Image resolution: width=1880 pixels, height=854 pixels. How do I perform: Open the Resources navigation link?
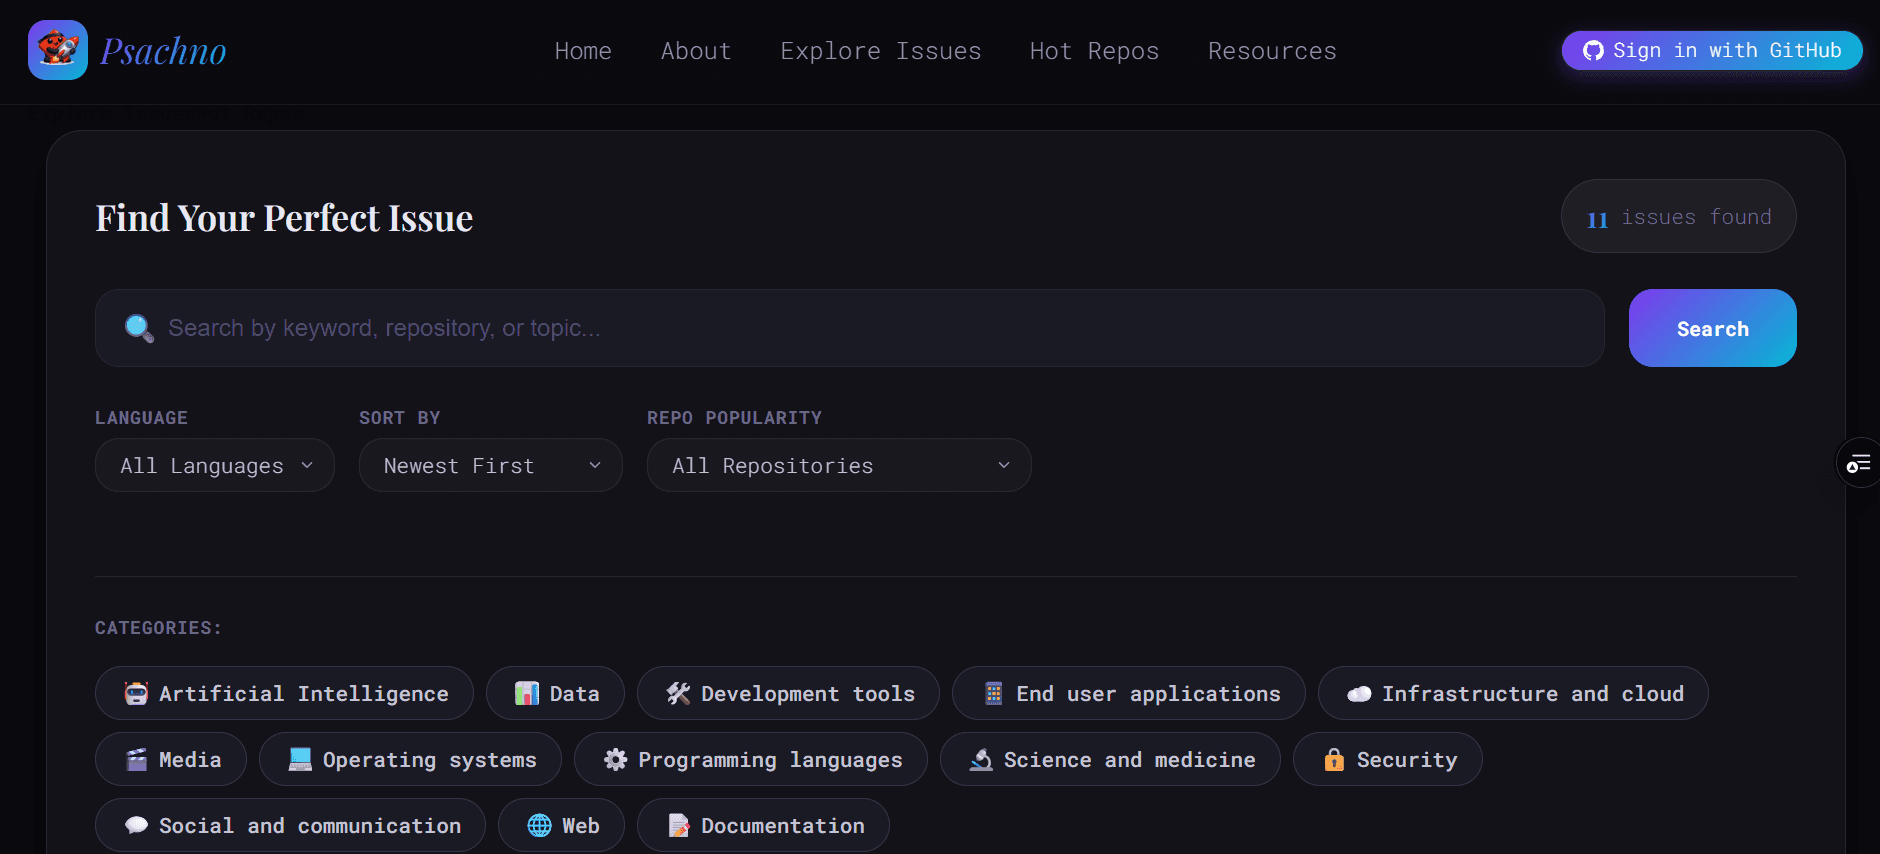pos(1271,51)
